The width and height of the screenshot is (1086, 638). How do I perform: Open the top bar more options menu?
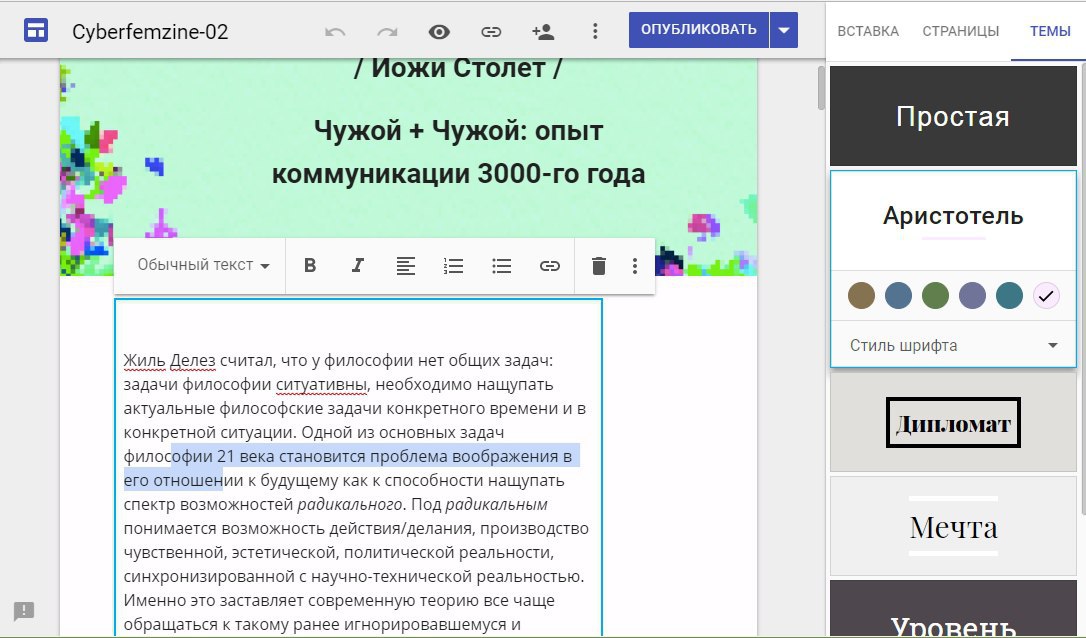click(595, 31)
